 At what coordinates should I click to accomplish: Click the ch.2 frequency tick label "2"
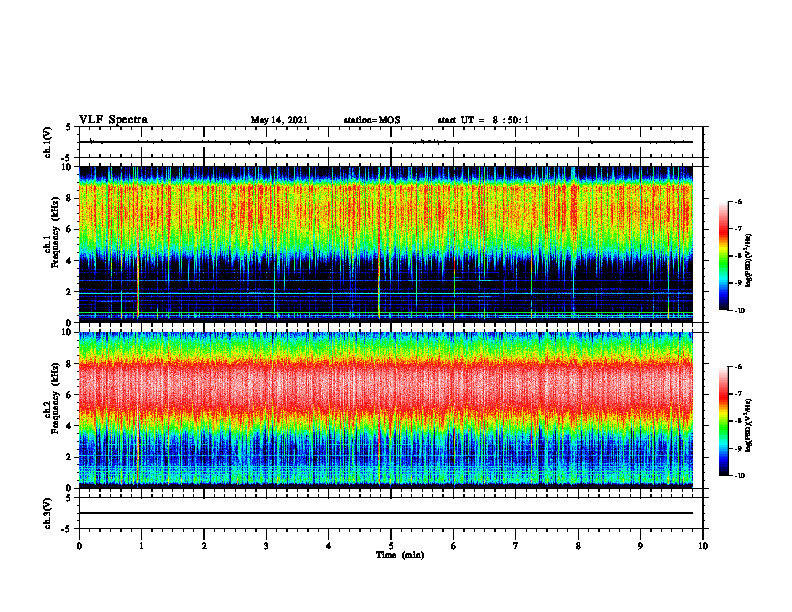70,457
